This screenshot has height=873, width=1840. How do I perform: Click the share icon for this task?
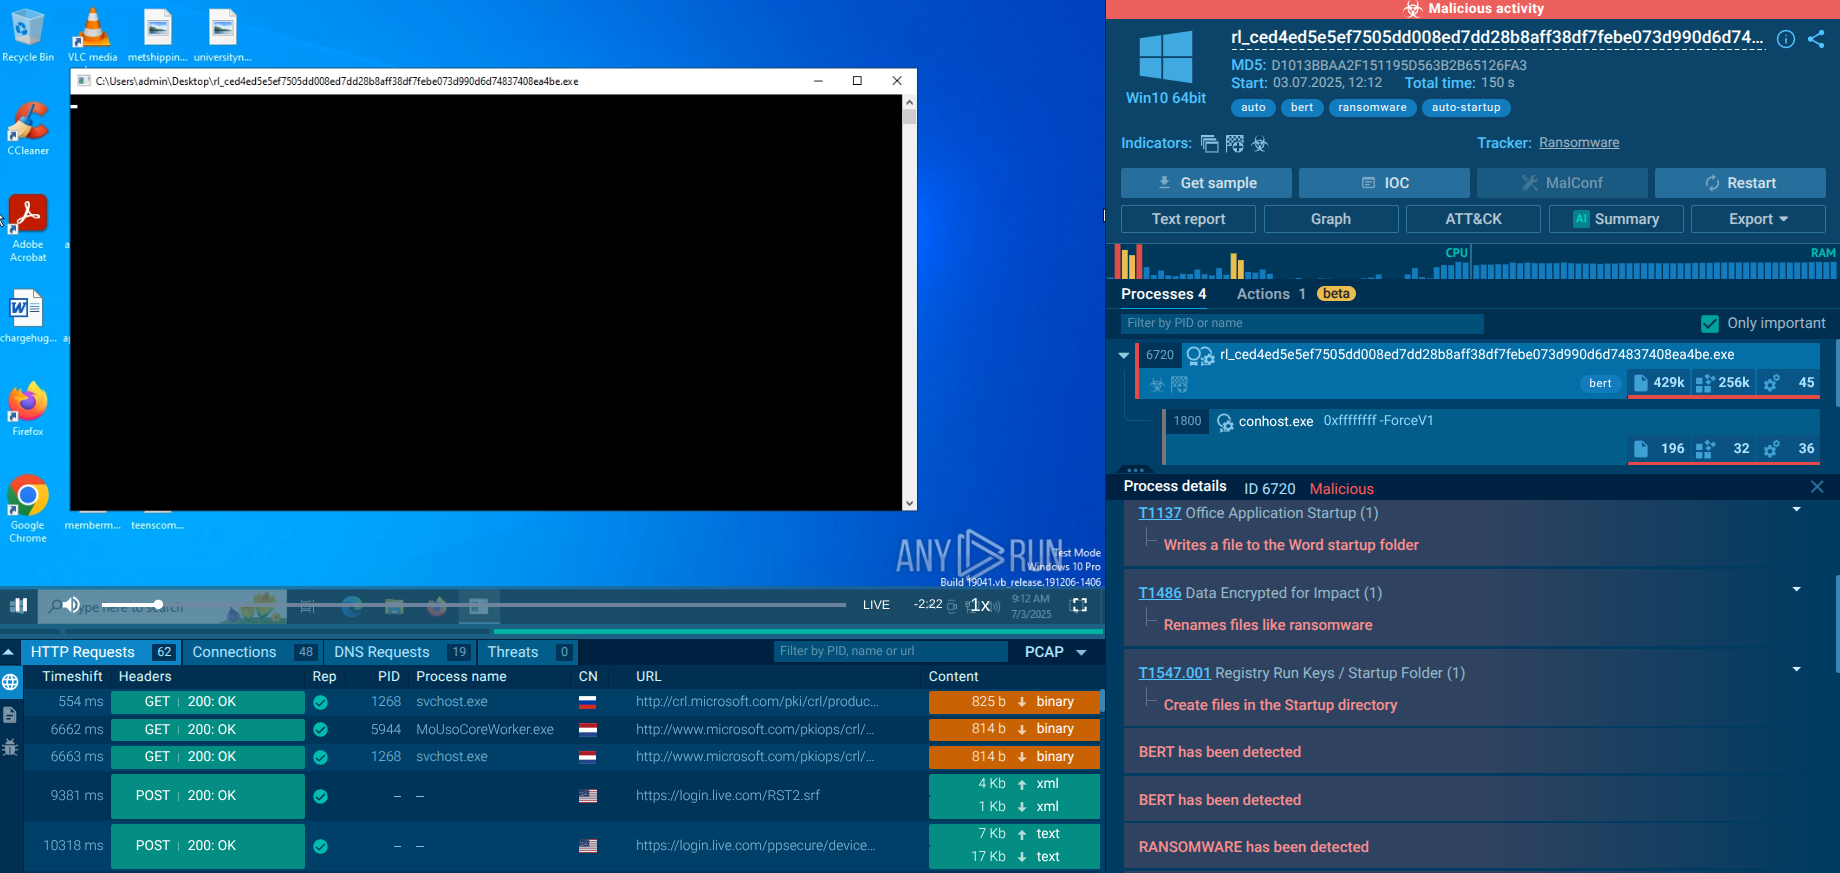1816,39
